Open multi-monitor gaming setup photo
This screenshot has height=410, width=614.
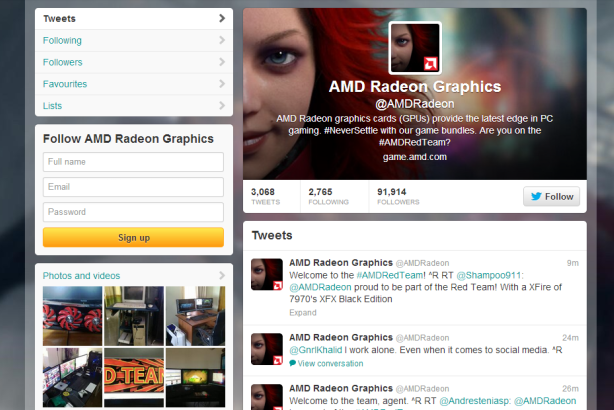tap(72, 377)
